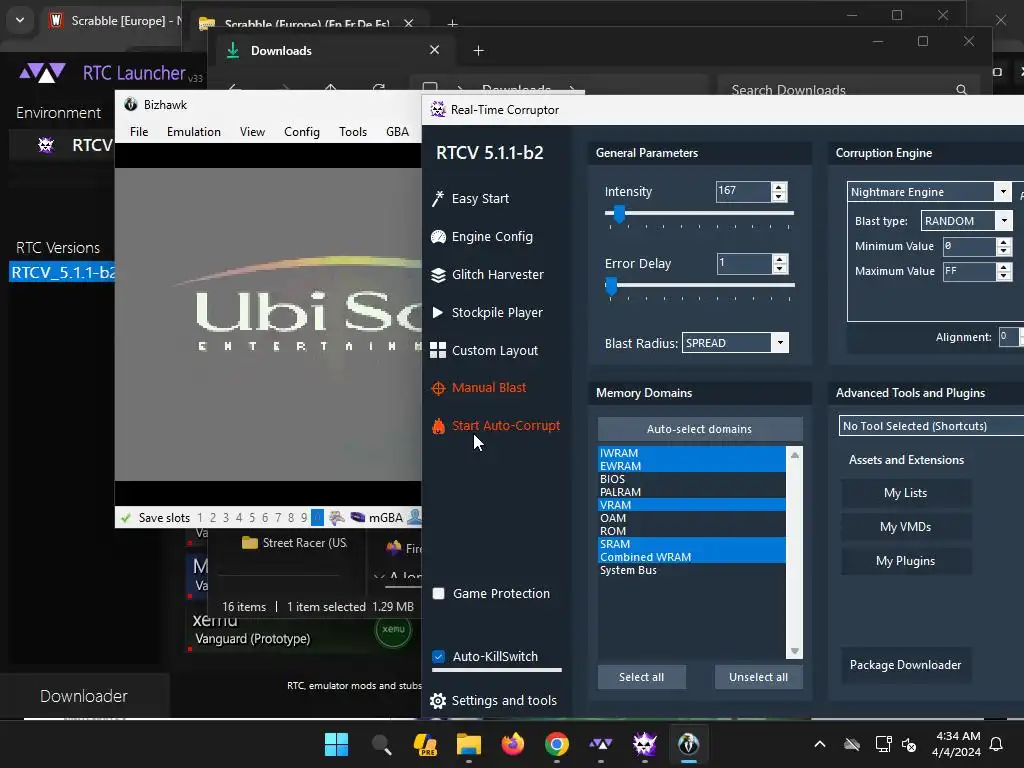This screenshot has height=768, width=1024.
Task: Open Stockpile Player play icon
Action: coord(438,313)
